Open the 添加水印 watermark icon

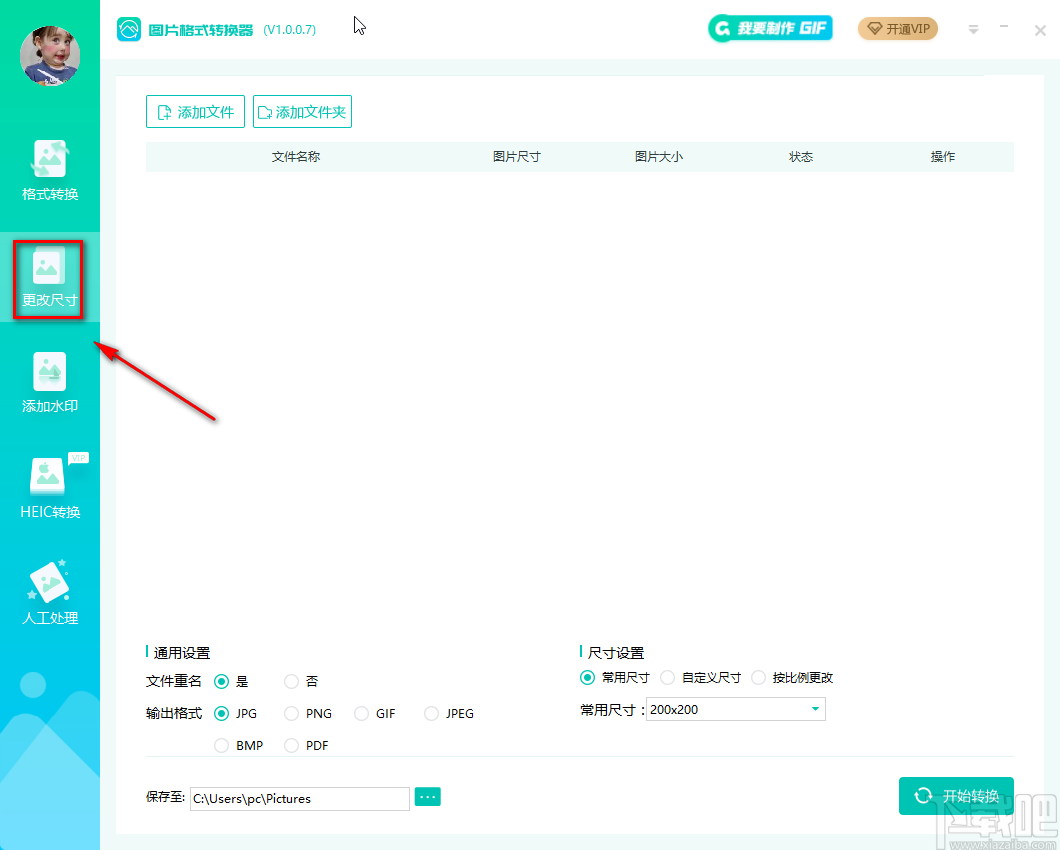[49, 371]
